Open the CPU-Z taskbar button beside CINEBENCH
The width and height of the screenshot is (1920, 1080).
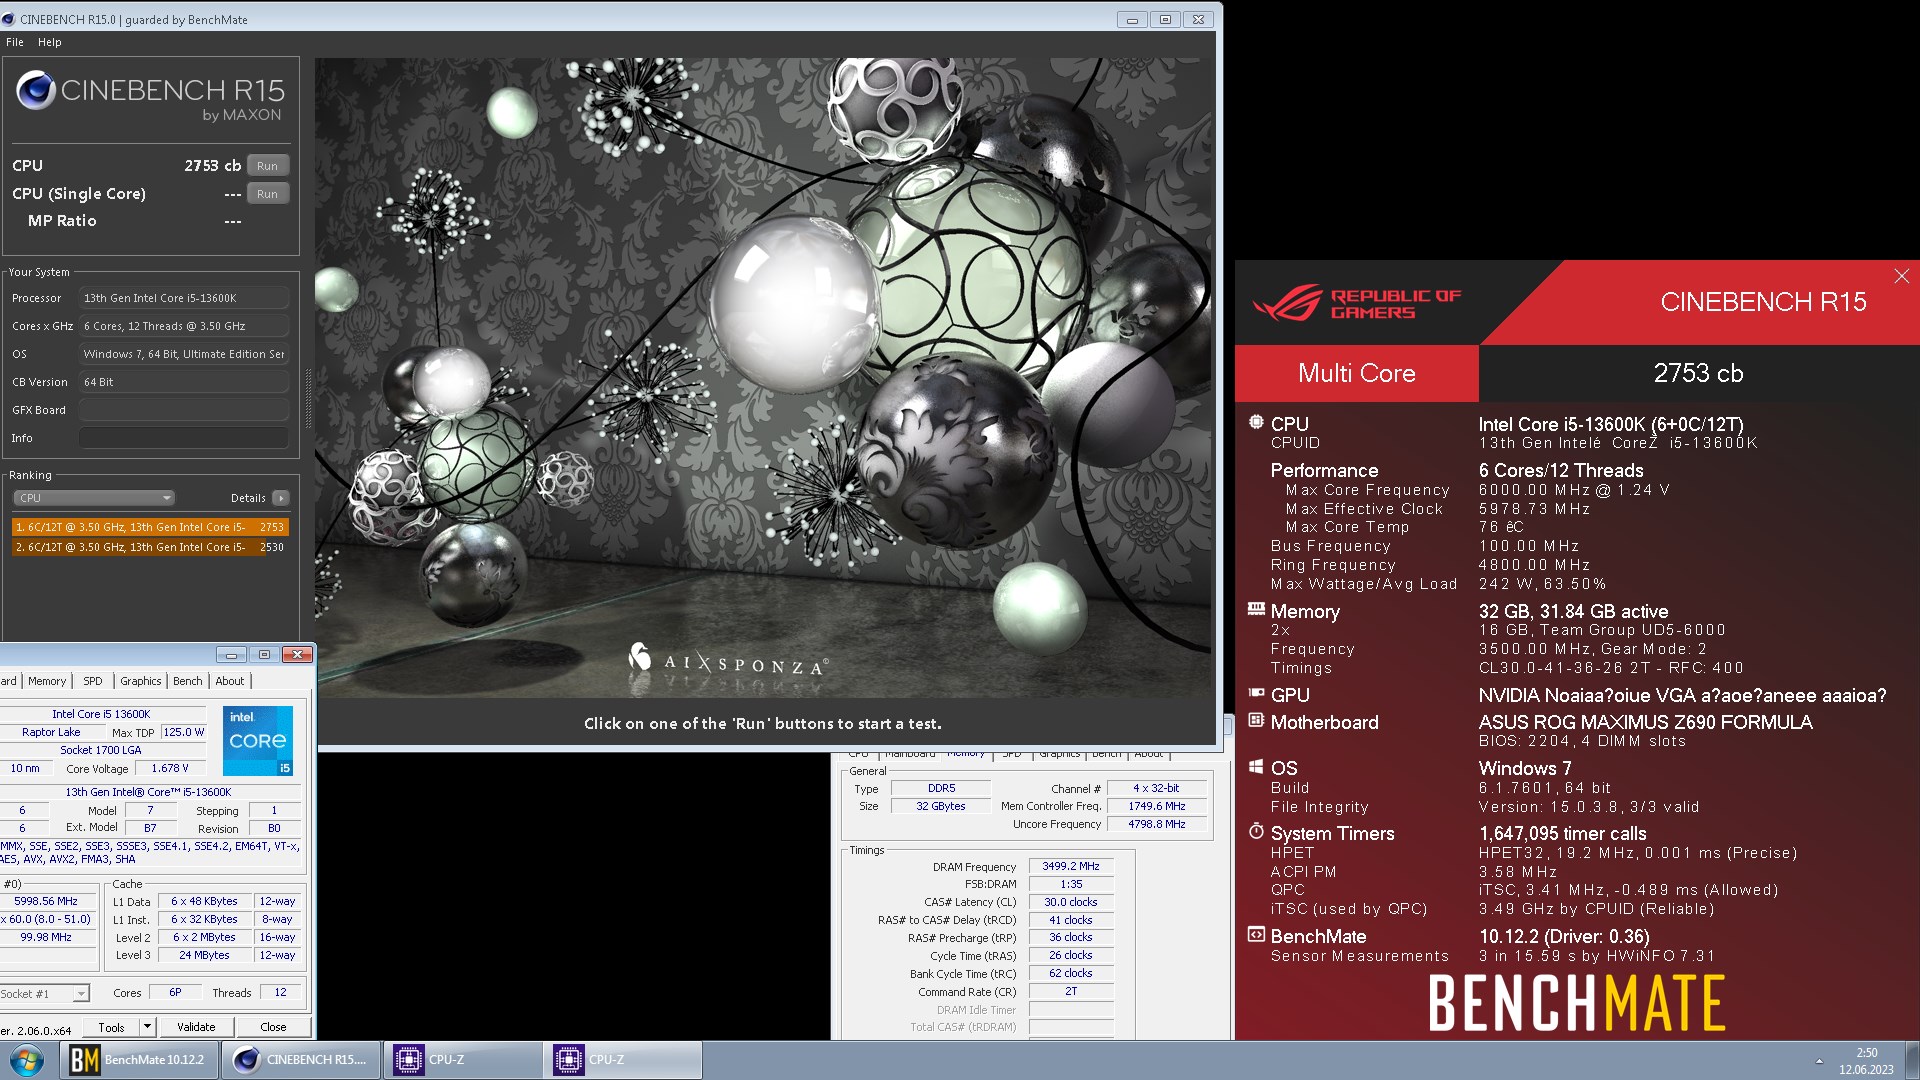coord(463,1060)
